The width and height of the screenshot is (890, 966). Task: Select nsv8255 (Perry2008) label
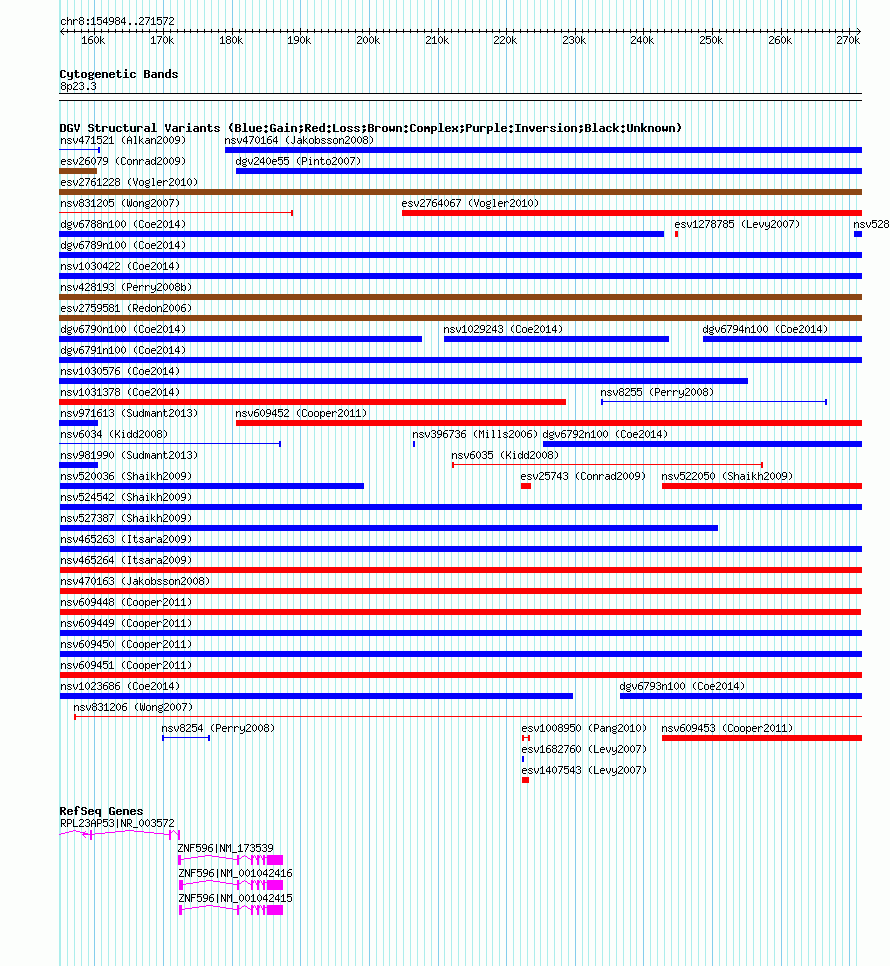(657, 392)
